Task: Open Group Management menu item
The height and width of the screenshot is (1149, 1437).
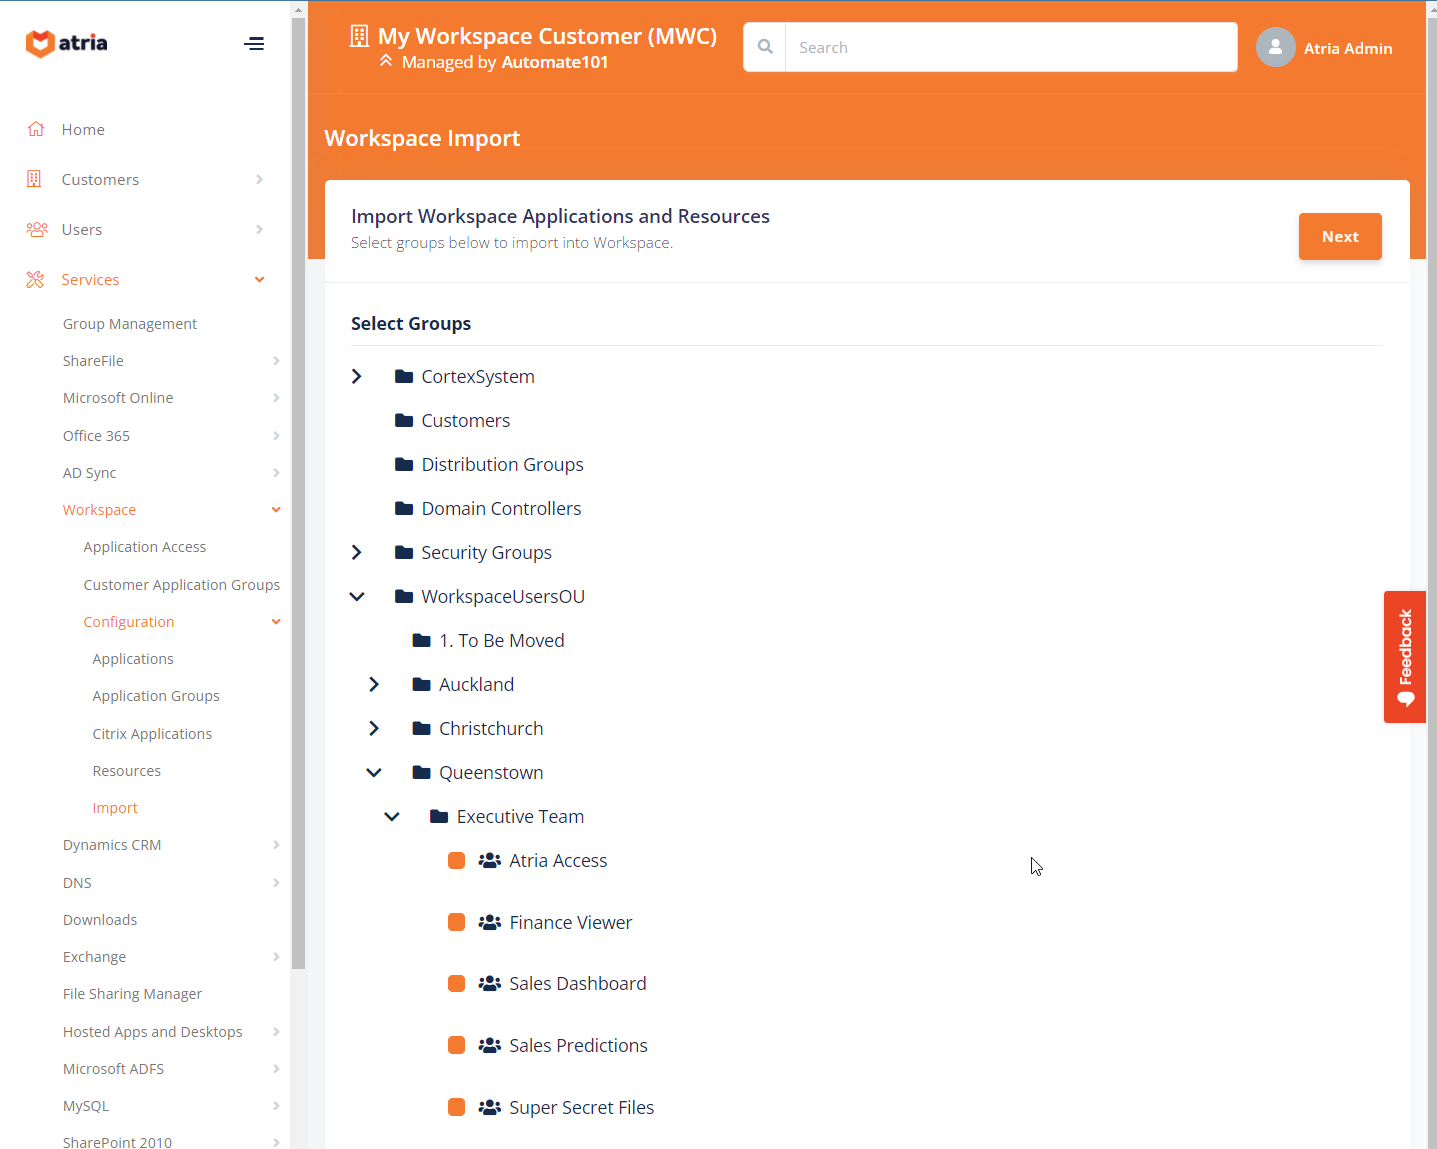Action: (x=130, y=324)
